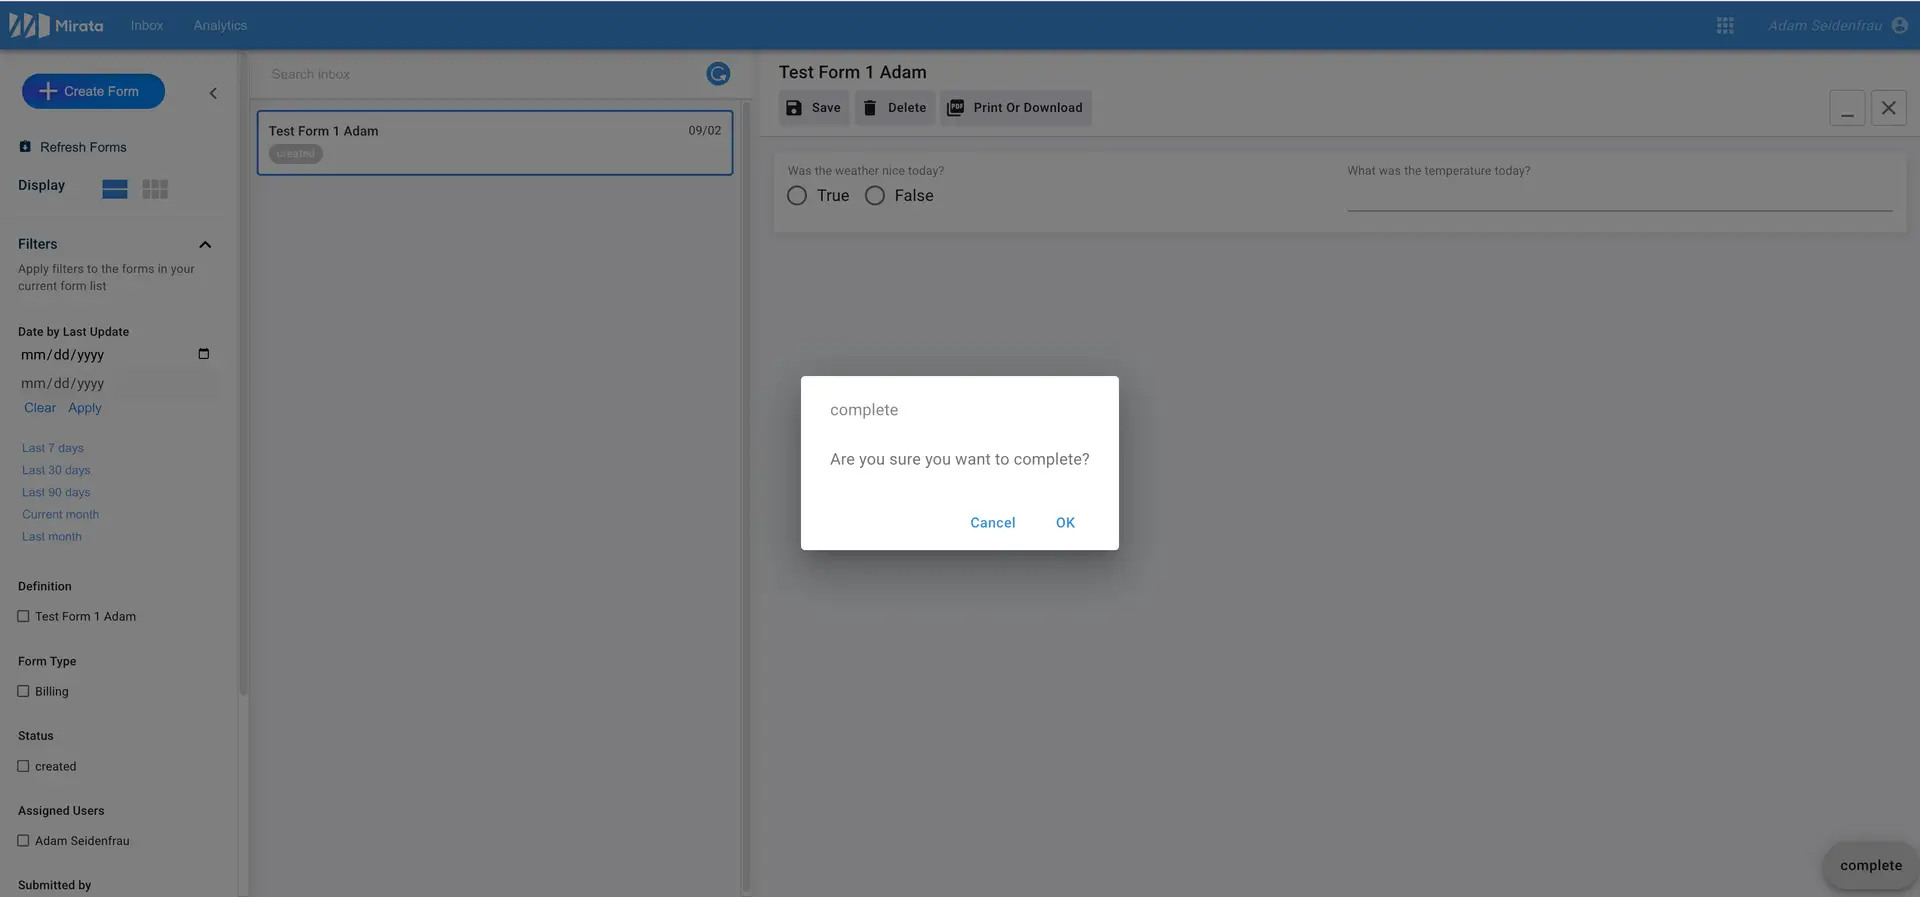Image resolution: width=1920 pixels, height=897 pixels.
Task: Minimize the form panel
Action: (1847, 108)
